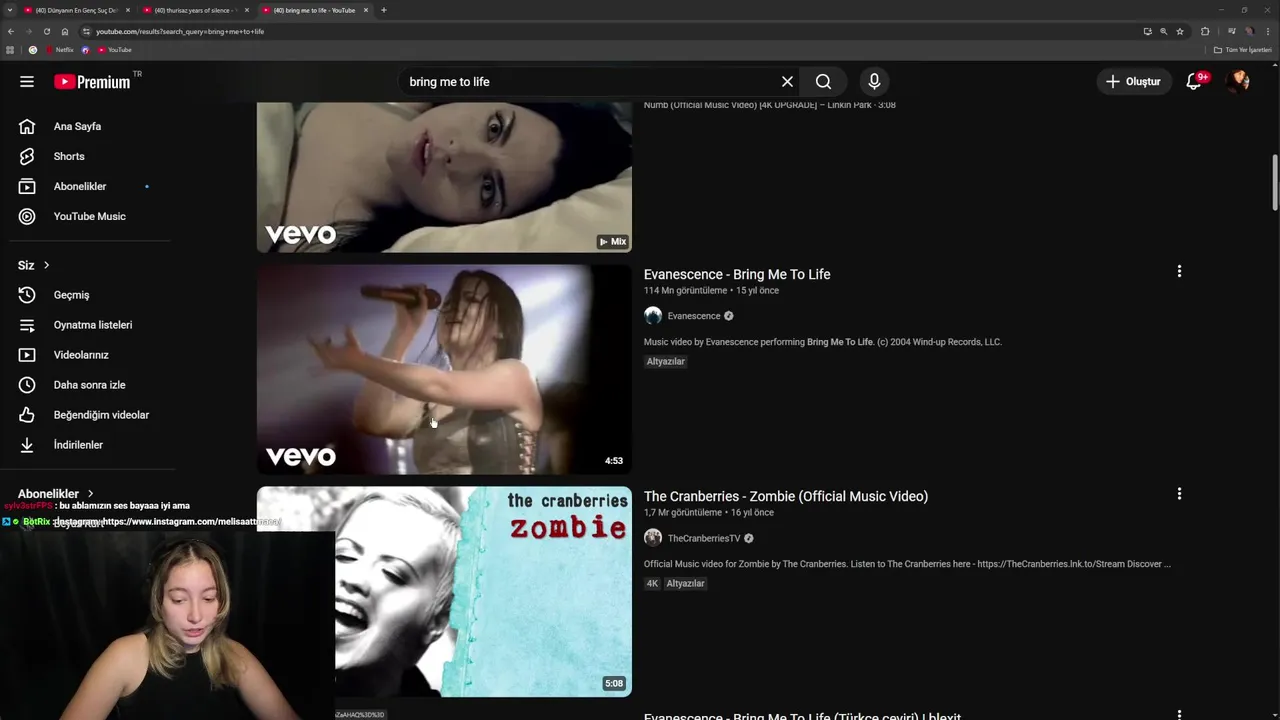This screenshot has height=720, width=1280.
Task: Open the tab search dropdown arrow
Action: [x=10, y=10]
